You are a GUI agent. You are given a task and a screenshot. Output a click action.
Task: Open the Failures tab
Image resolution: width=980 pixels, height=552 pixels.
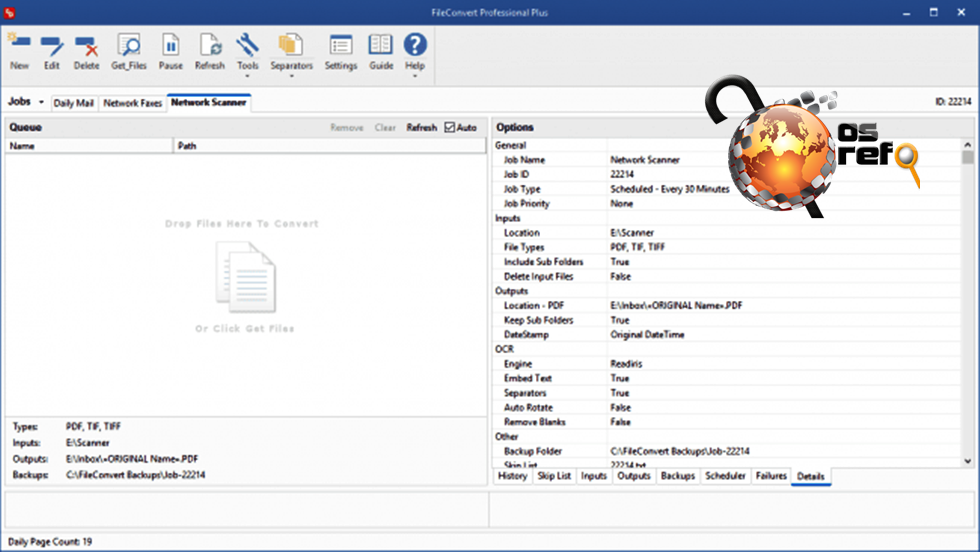point(771,476)
